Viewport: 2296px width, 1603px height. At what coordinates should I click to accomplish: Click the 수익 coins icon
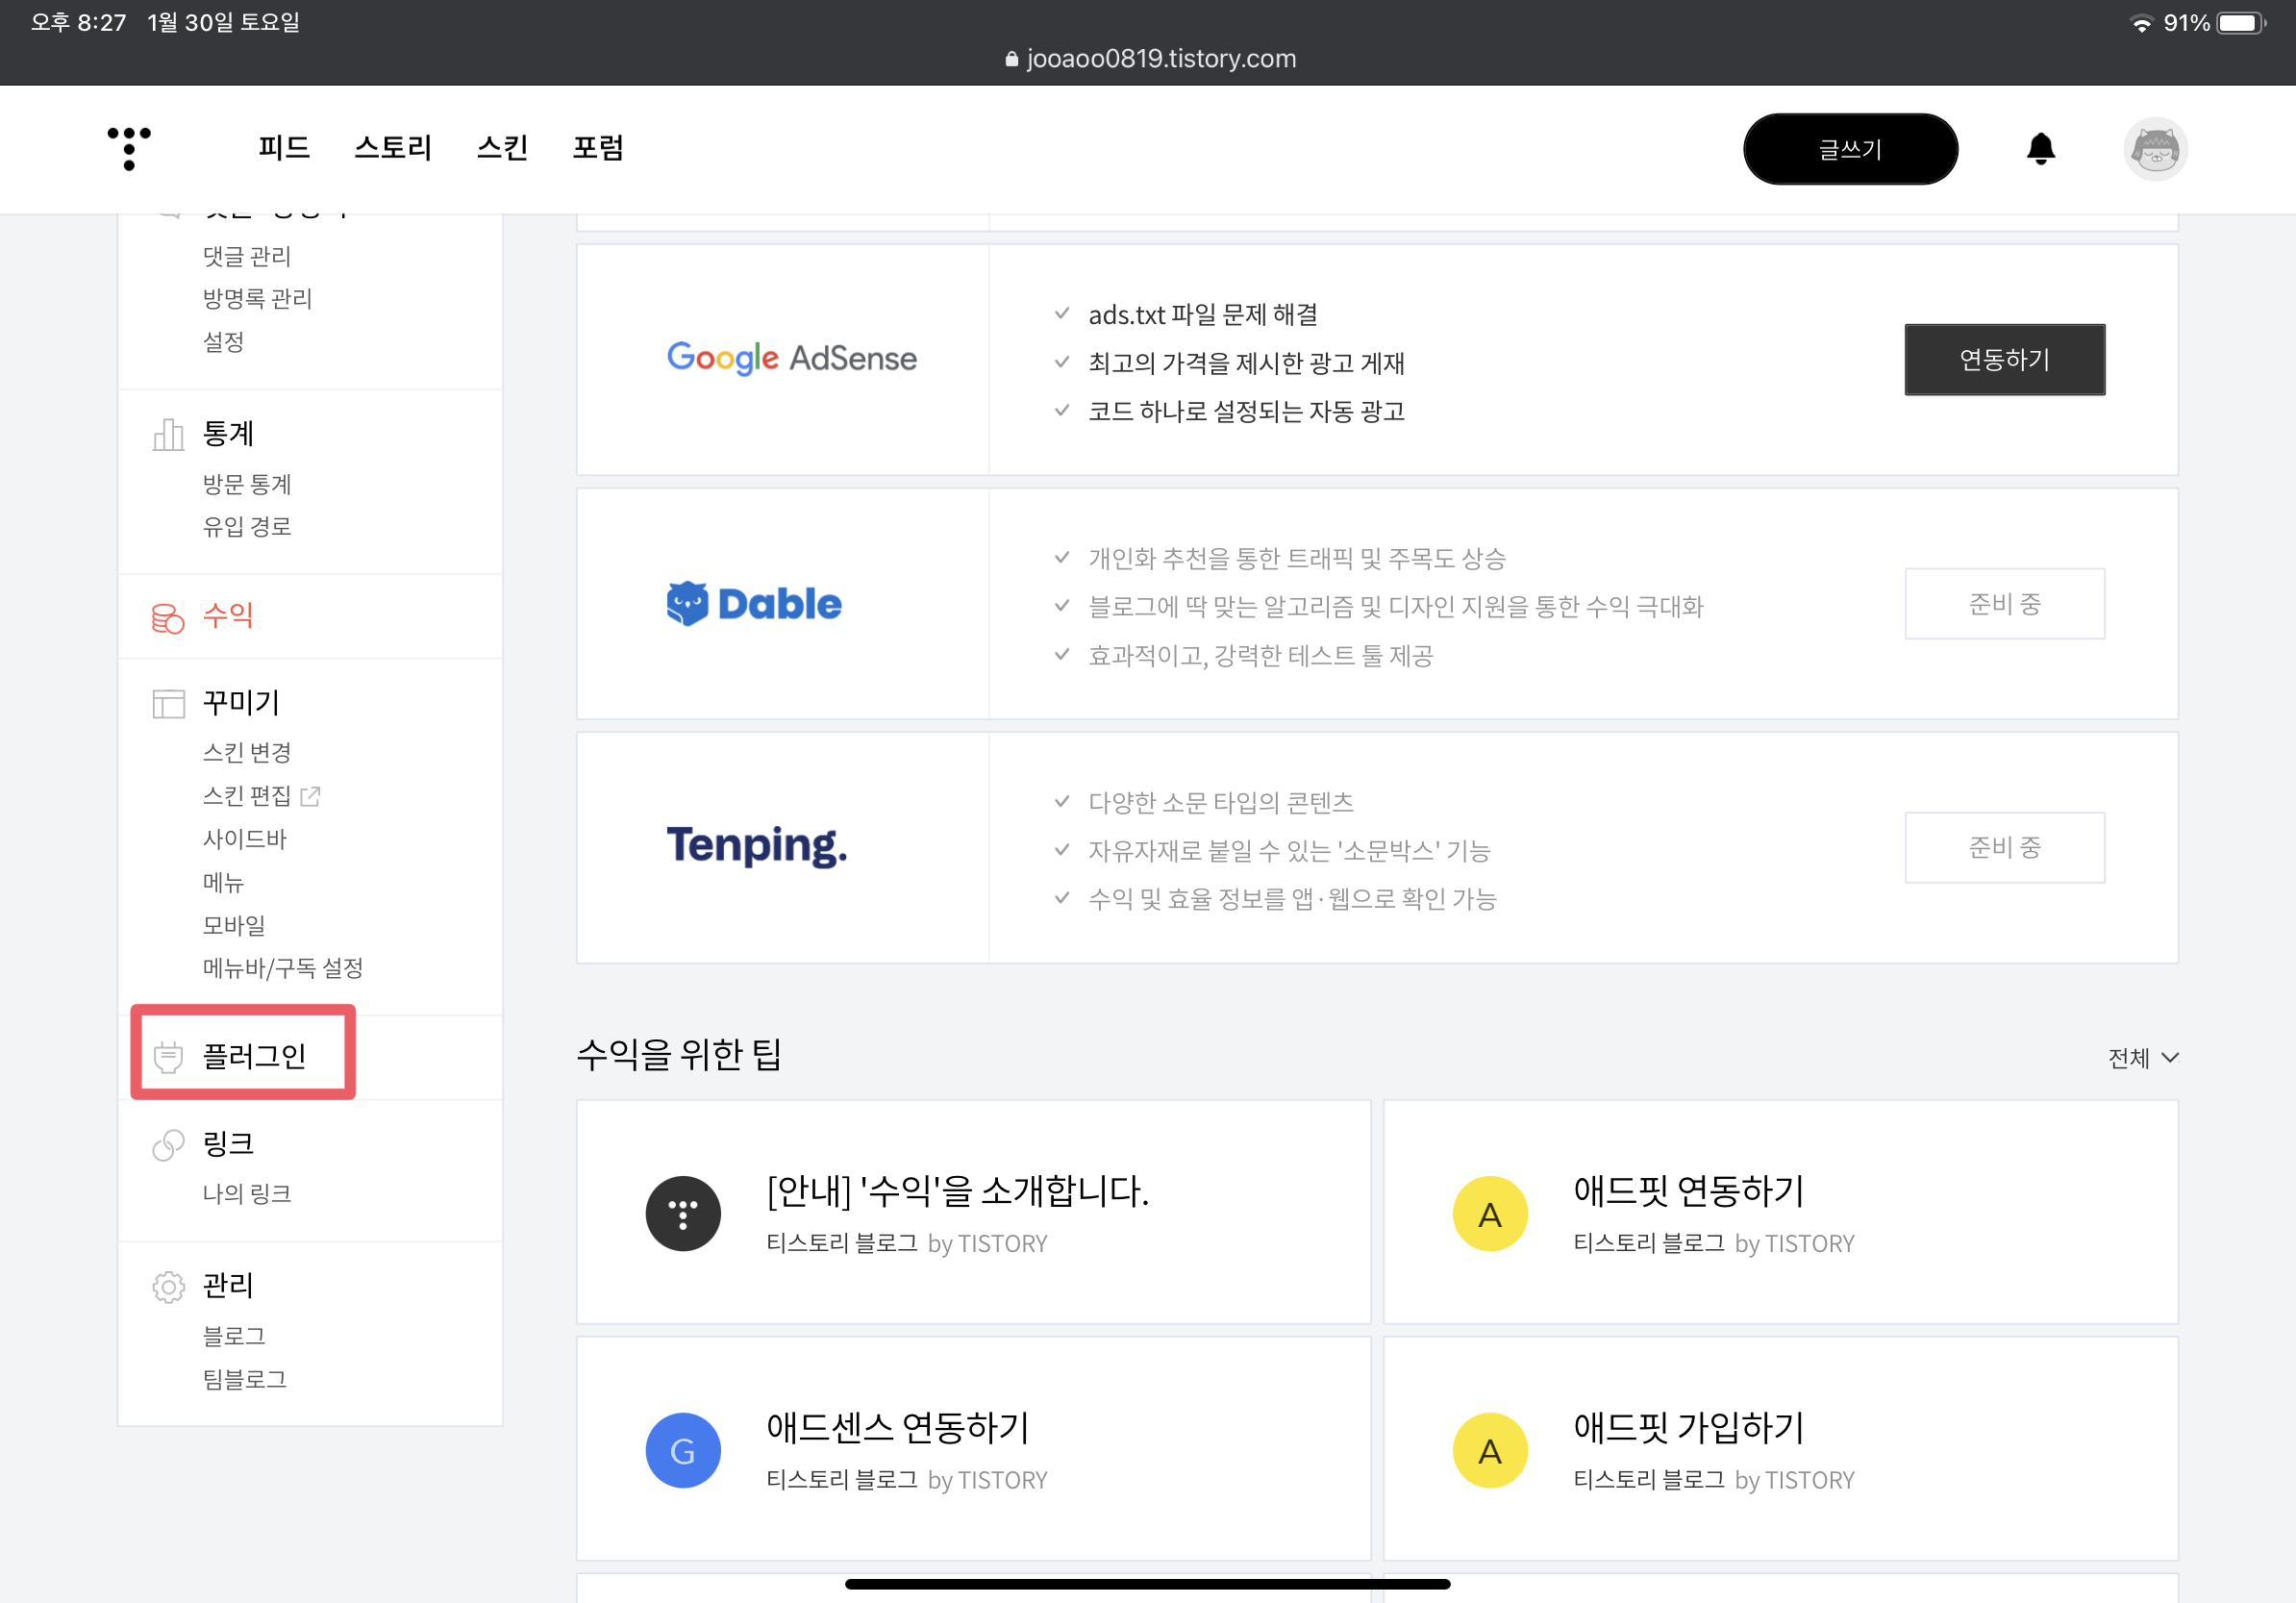[x=168, y=617]
